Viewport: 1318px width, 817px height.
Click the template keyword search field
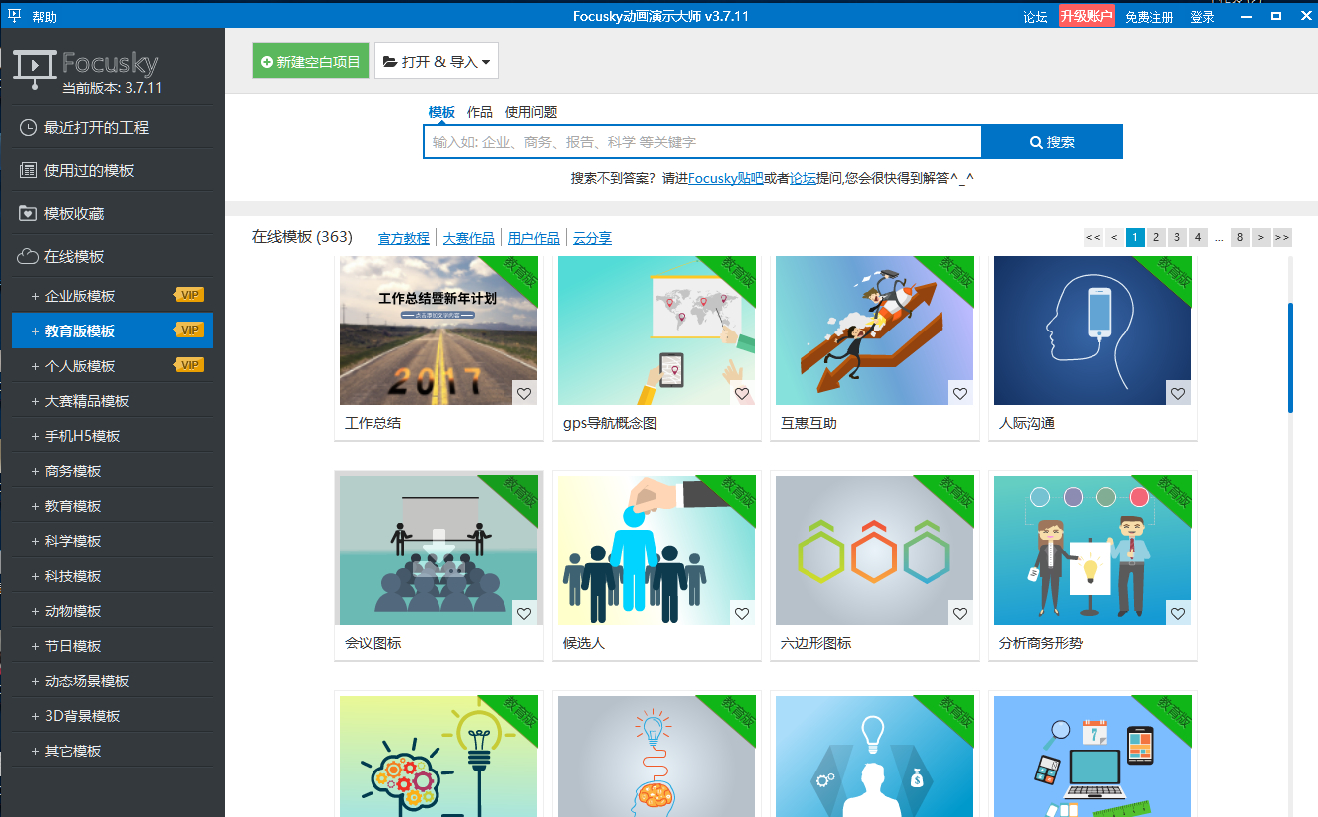click(702, 142)
